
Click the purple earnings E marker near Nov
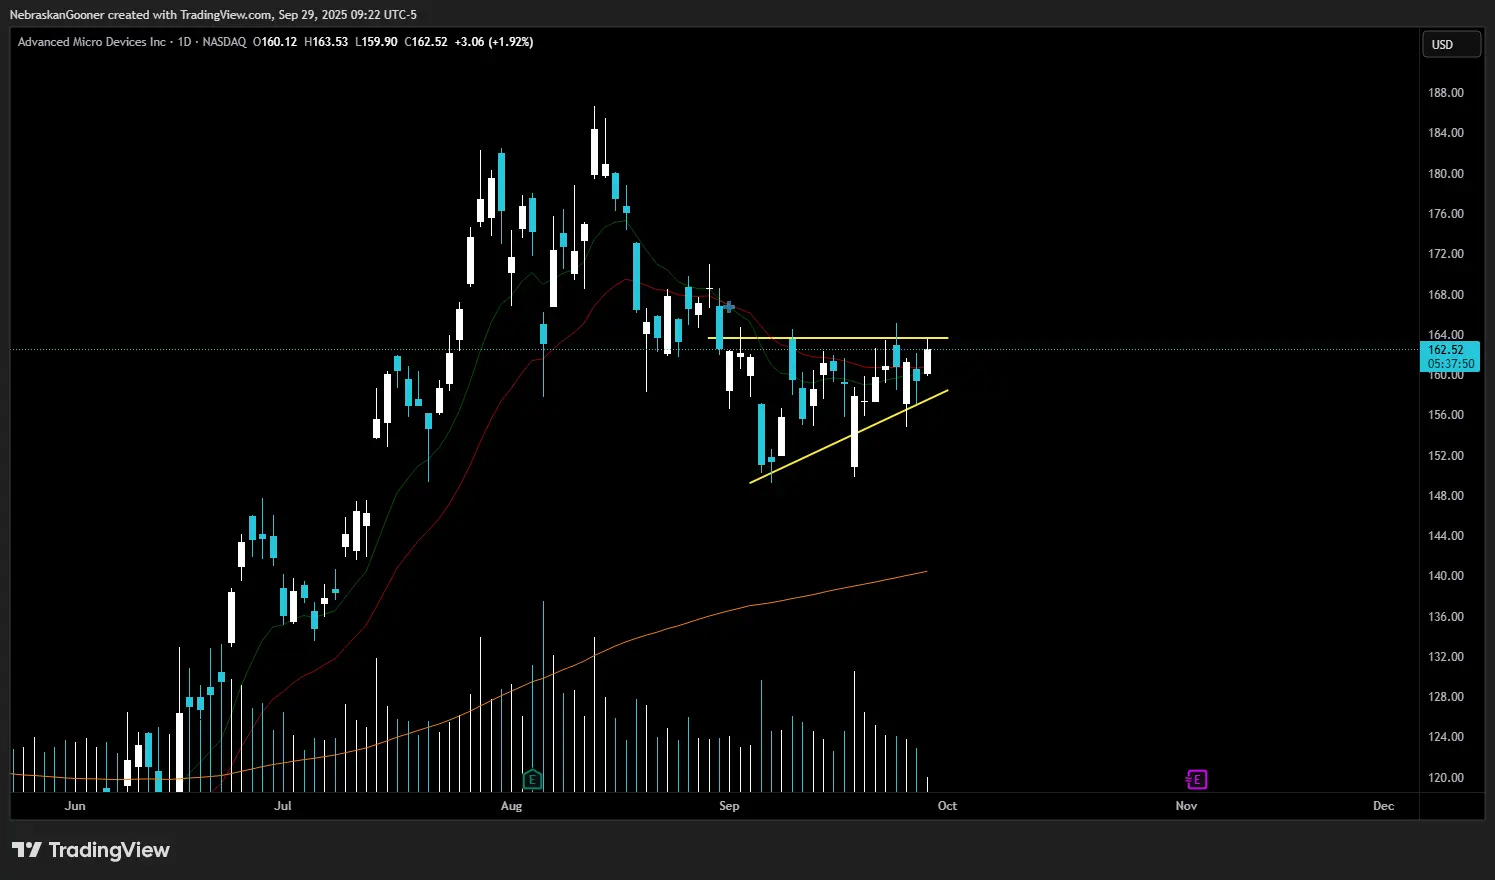point(1196,779)
